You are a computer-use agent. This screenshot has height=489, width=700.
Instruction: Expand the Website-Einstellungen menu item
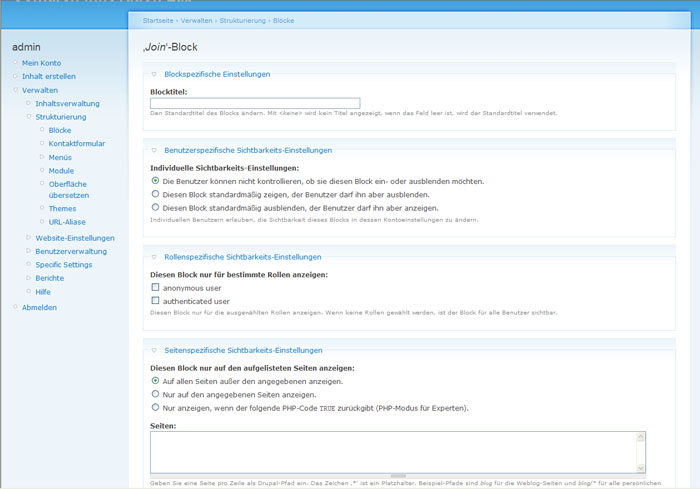click(74, 238)
